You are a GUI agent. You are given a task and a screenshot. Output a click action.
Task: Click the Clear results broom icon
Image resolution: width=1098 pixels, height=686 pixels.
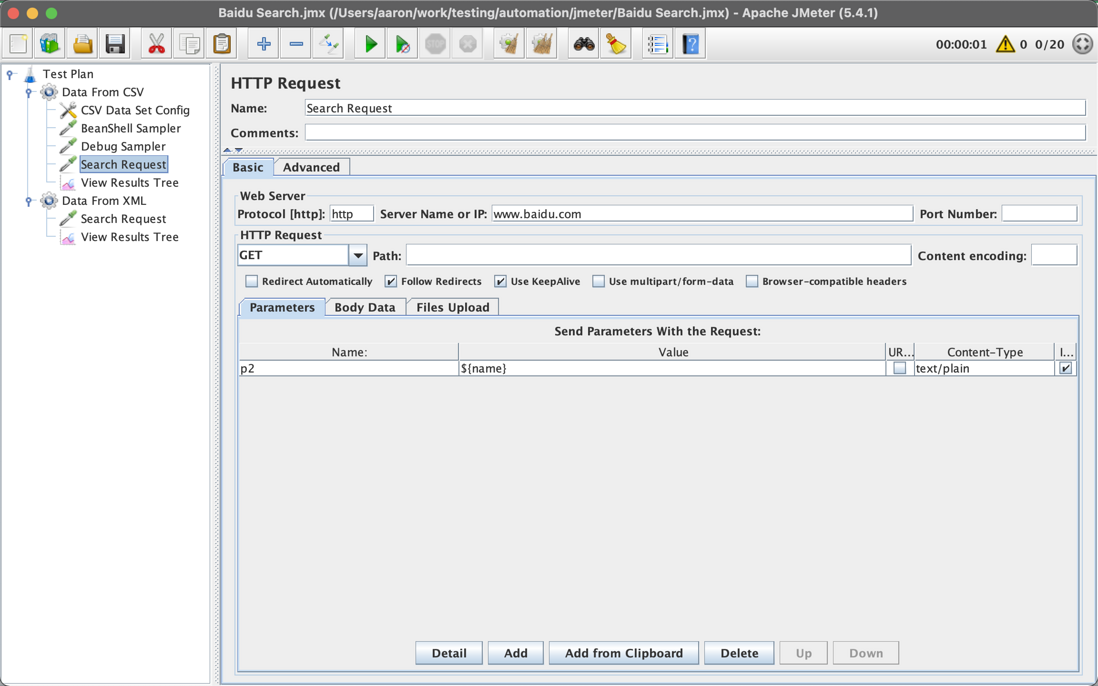(x=509, y=44)
